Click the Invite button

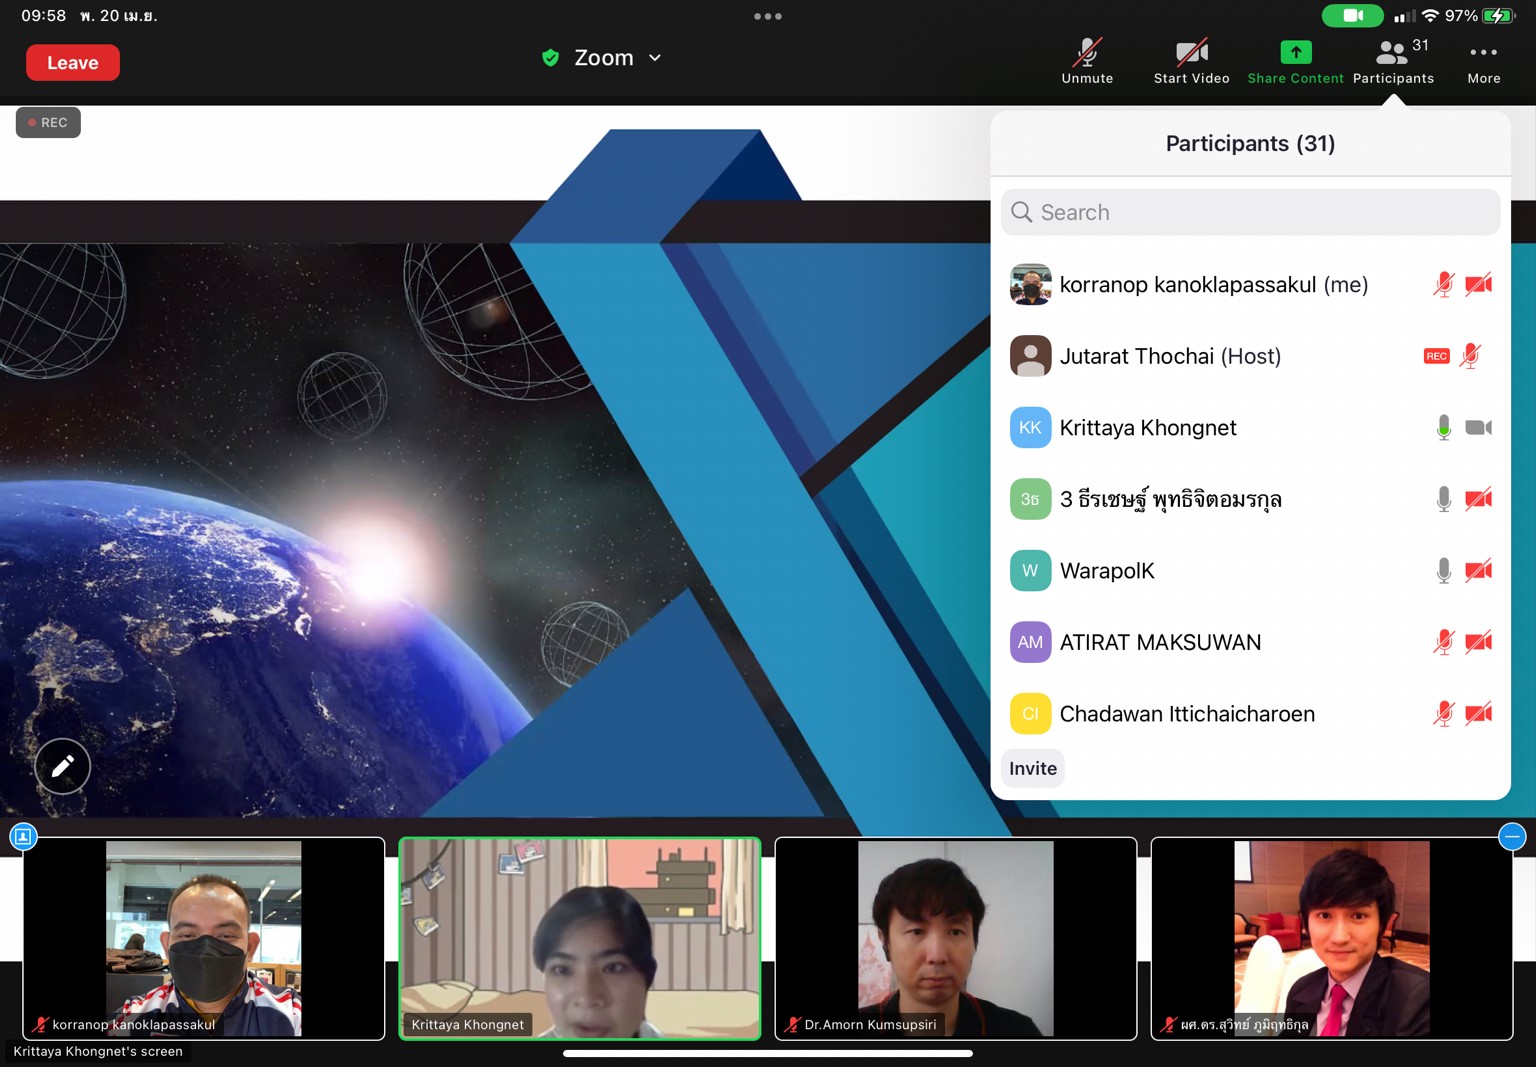1033,768
